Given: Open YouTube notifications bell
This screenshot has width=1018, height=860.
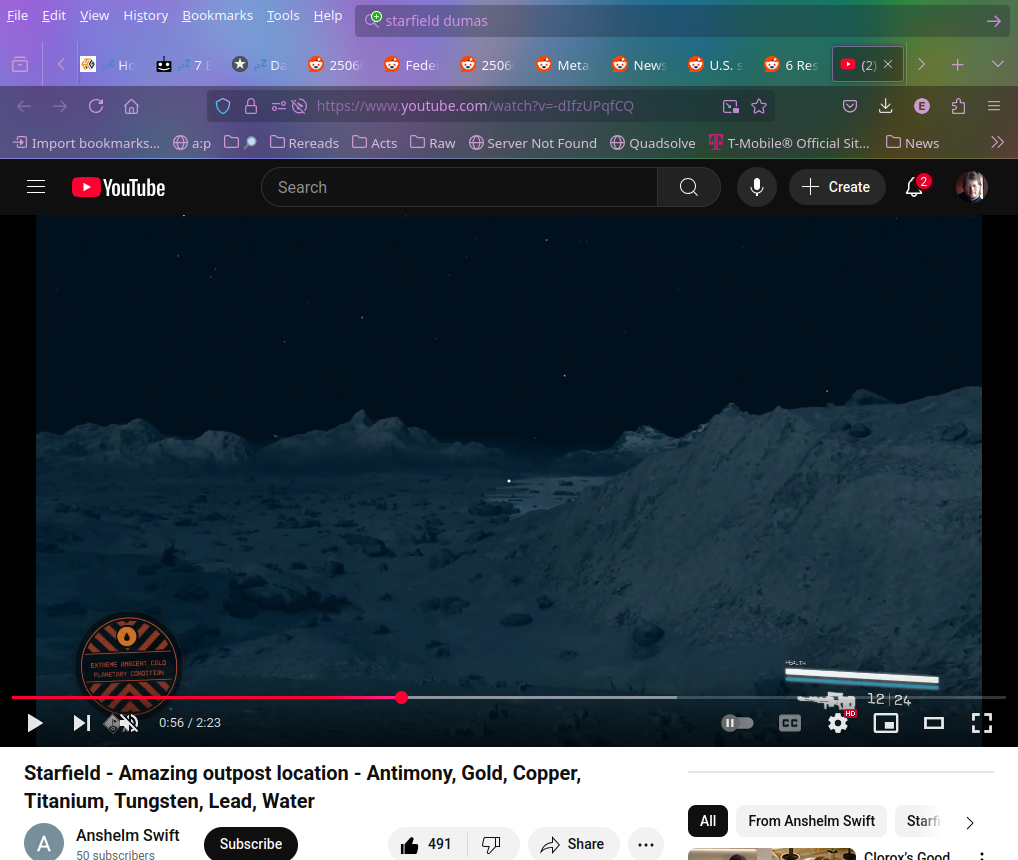Looking at the screenshot, I should (x=914, y=187).
